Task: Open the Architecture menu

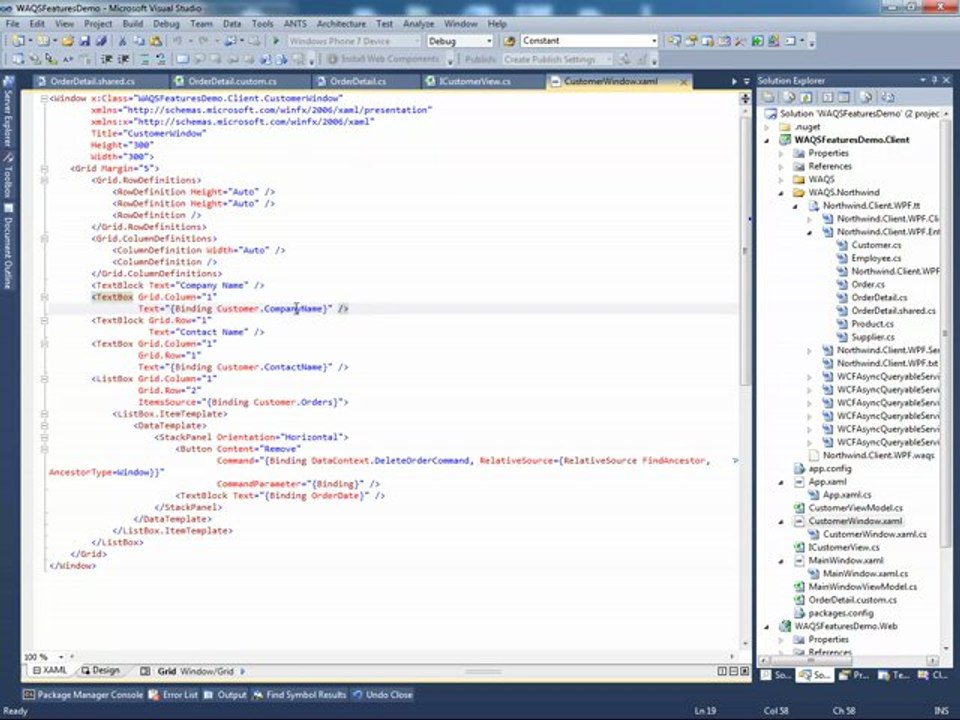Action: 341,24
